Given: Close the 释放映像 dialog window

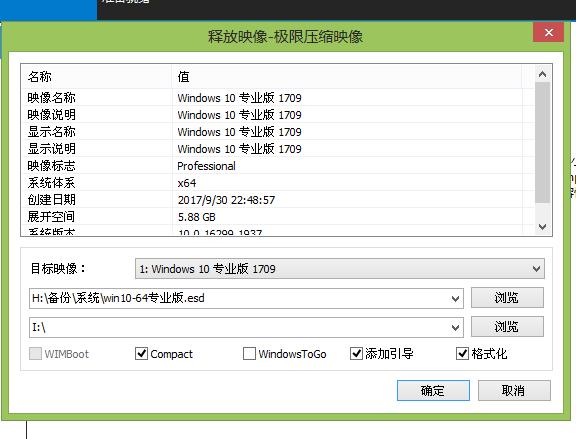Looking at the screenshot, I should (x=548, y=32).
